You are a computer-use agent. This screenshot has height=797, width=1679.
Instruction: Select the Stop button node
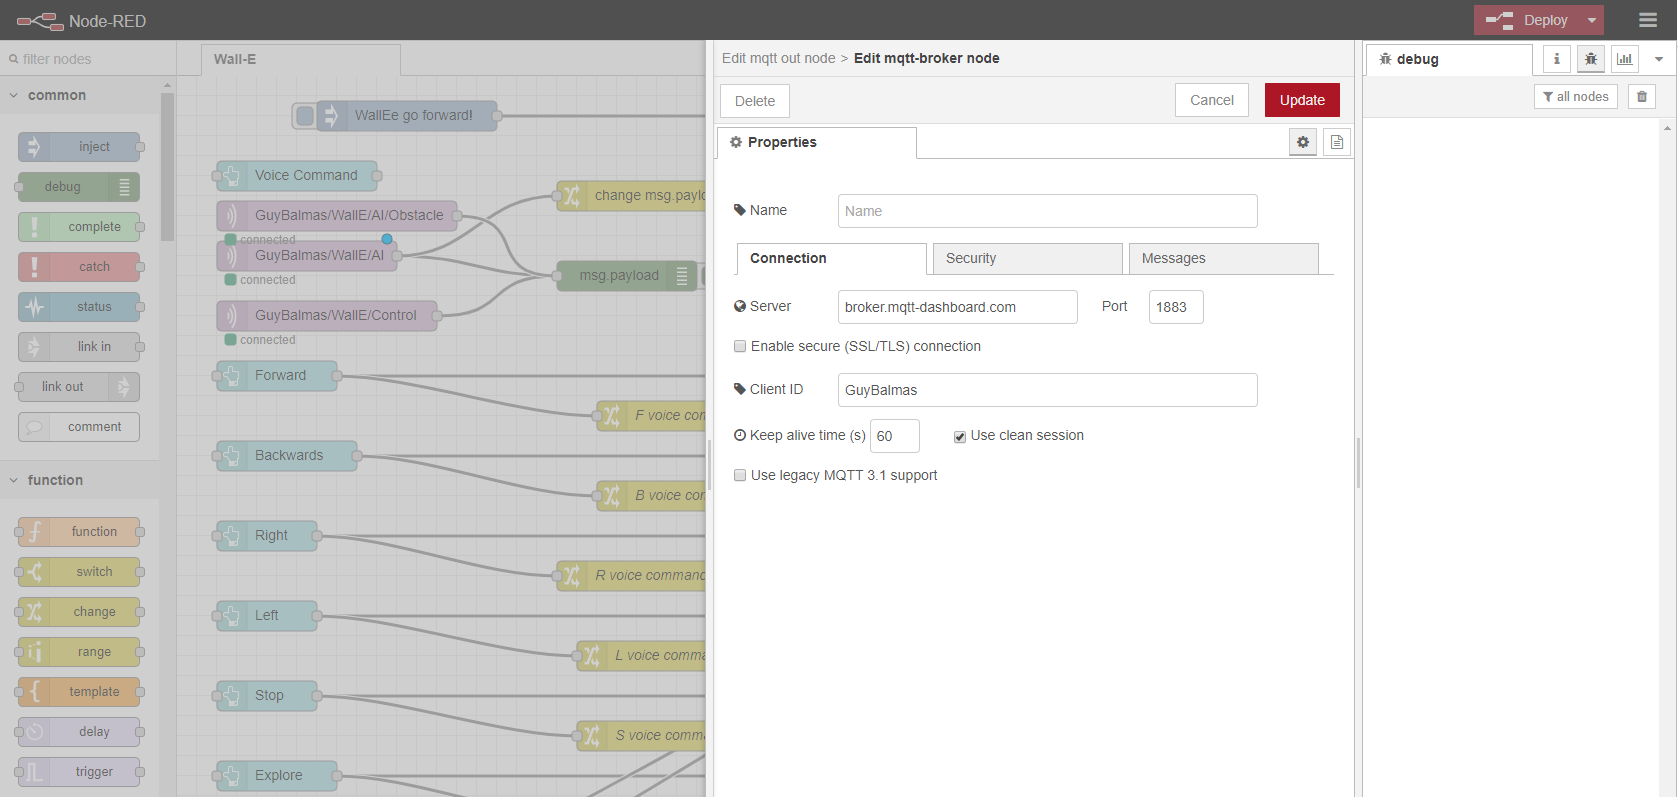(267, 696)
